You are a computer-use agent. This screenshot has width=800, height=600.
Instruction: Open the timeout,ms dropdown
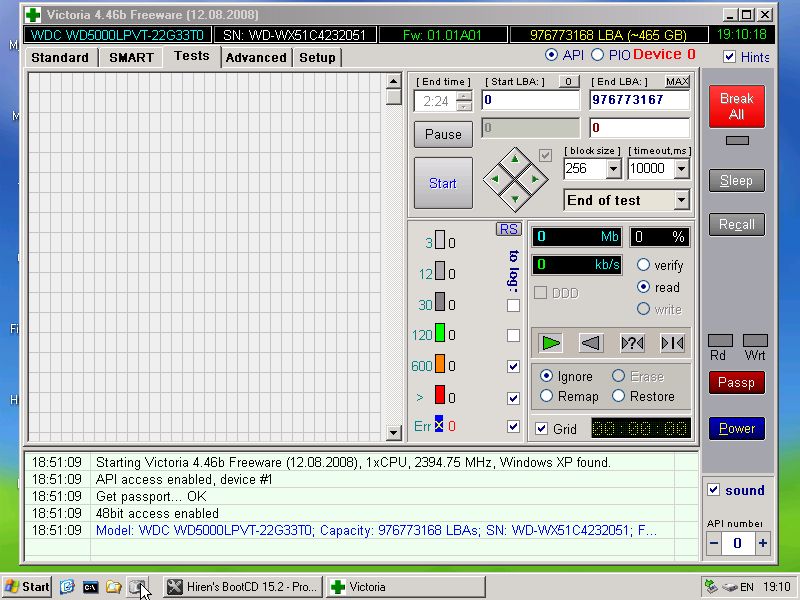pos(681,169)
